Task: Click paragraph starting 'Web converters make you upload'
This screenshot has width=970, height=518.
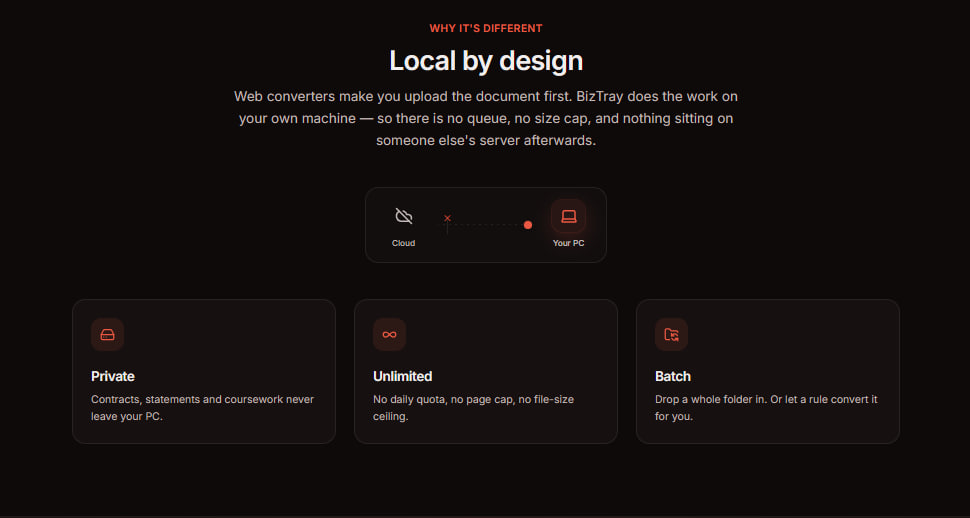Action: [x=486, y=118]
